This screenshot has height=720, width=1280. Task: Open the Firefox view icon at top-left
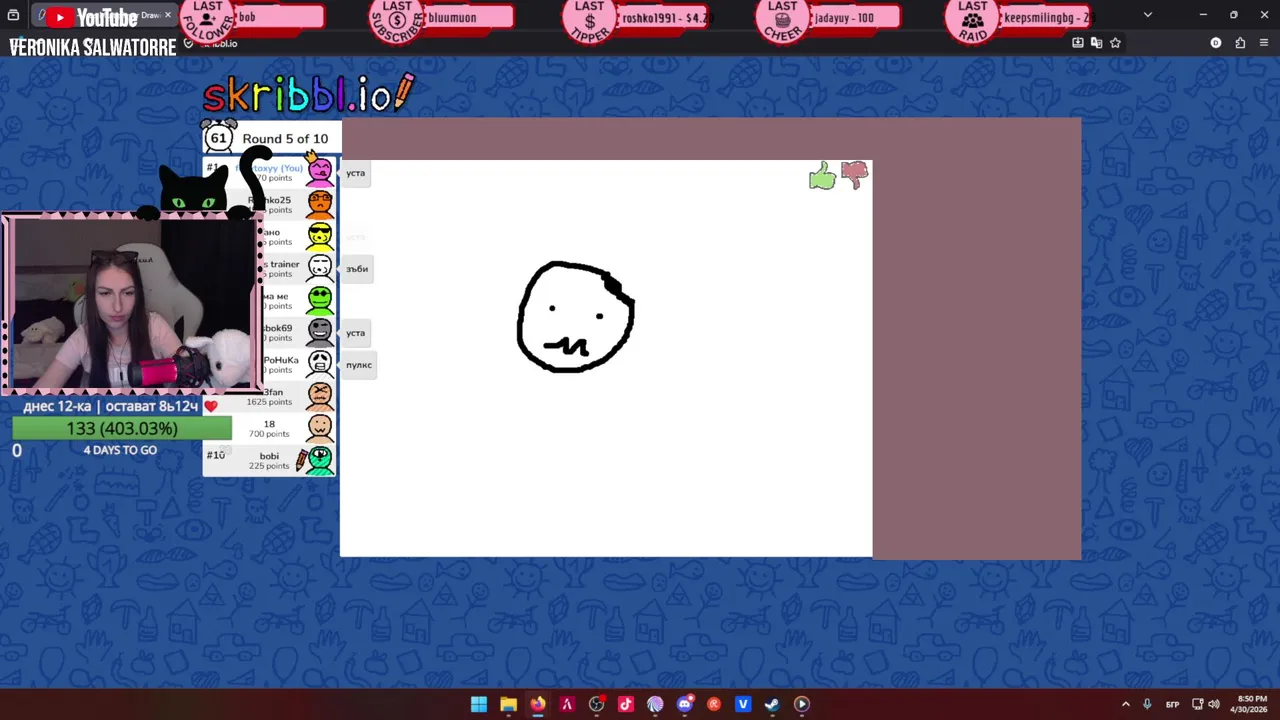tap(13, 15)
